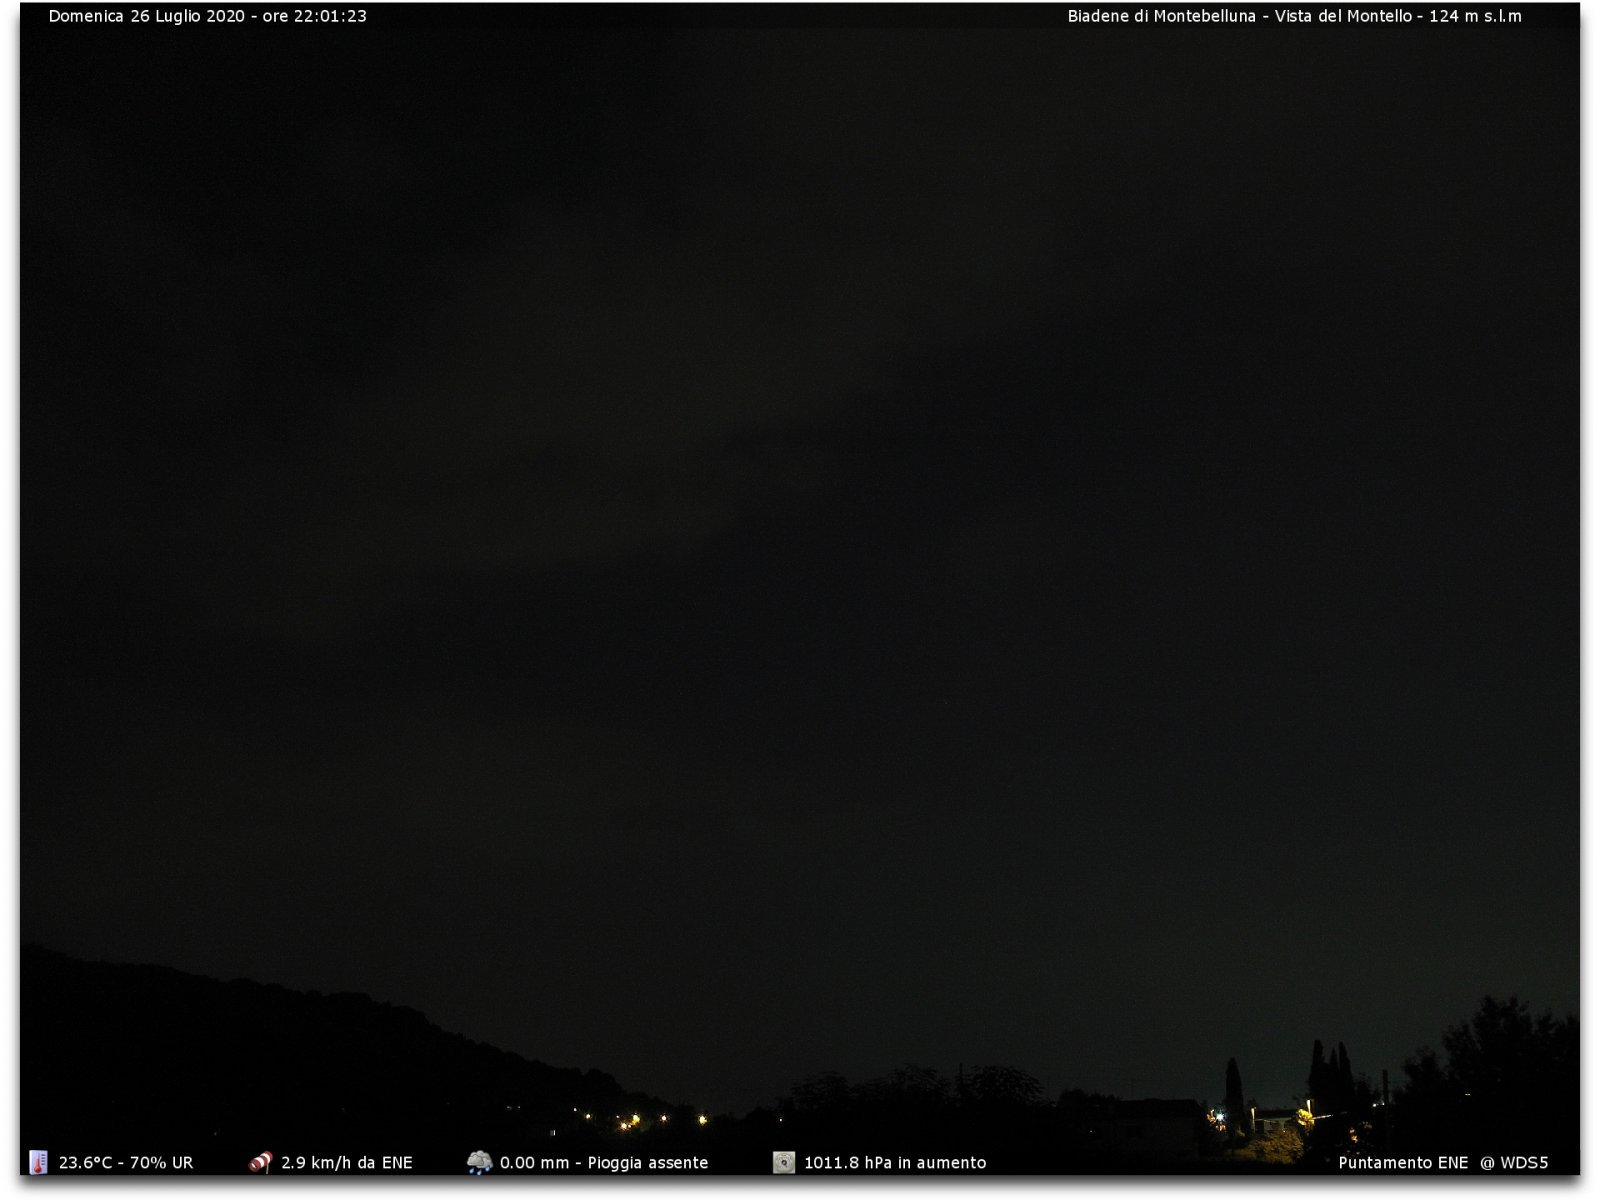Click the barometer pressure icon

[784, 1162]
